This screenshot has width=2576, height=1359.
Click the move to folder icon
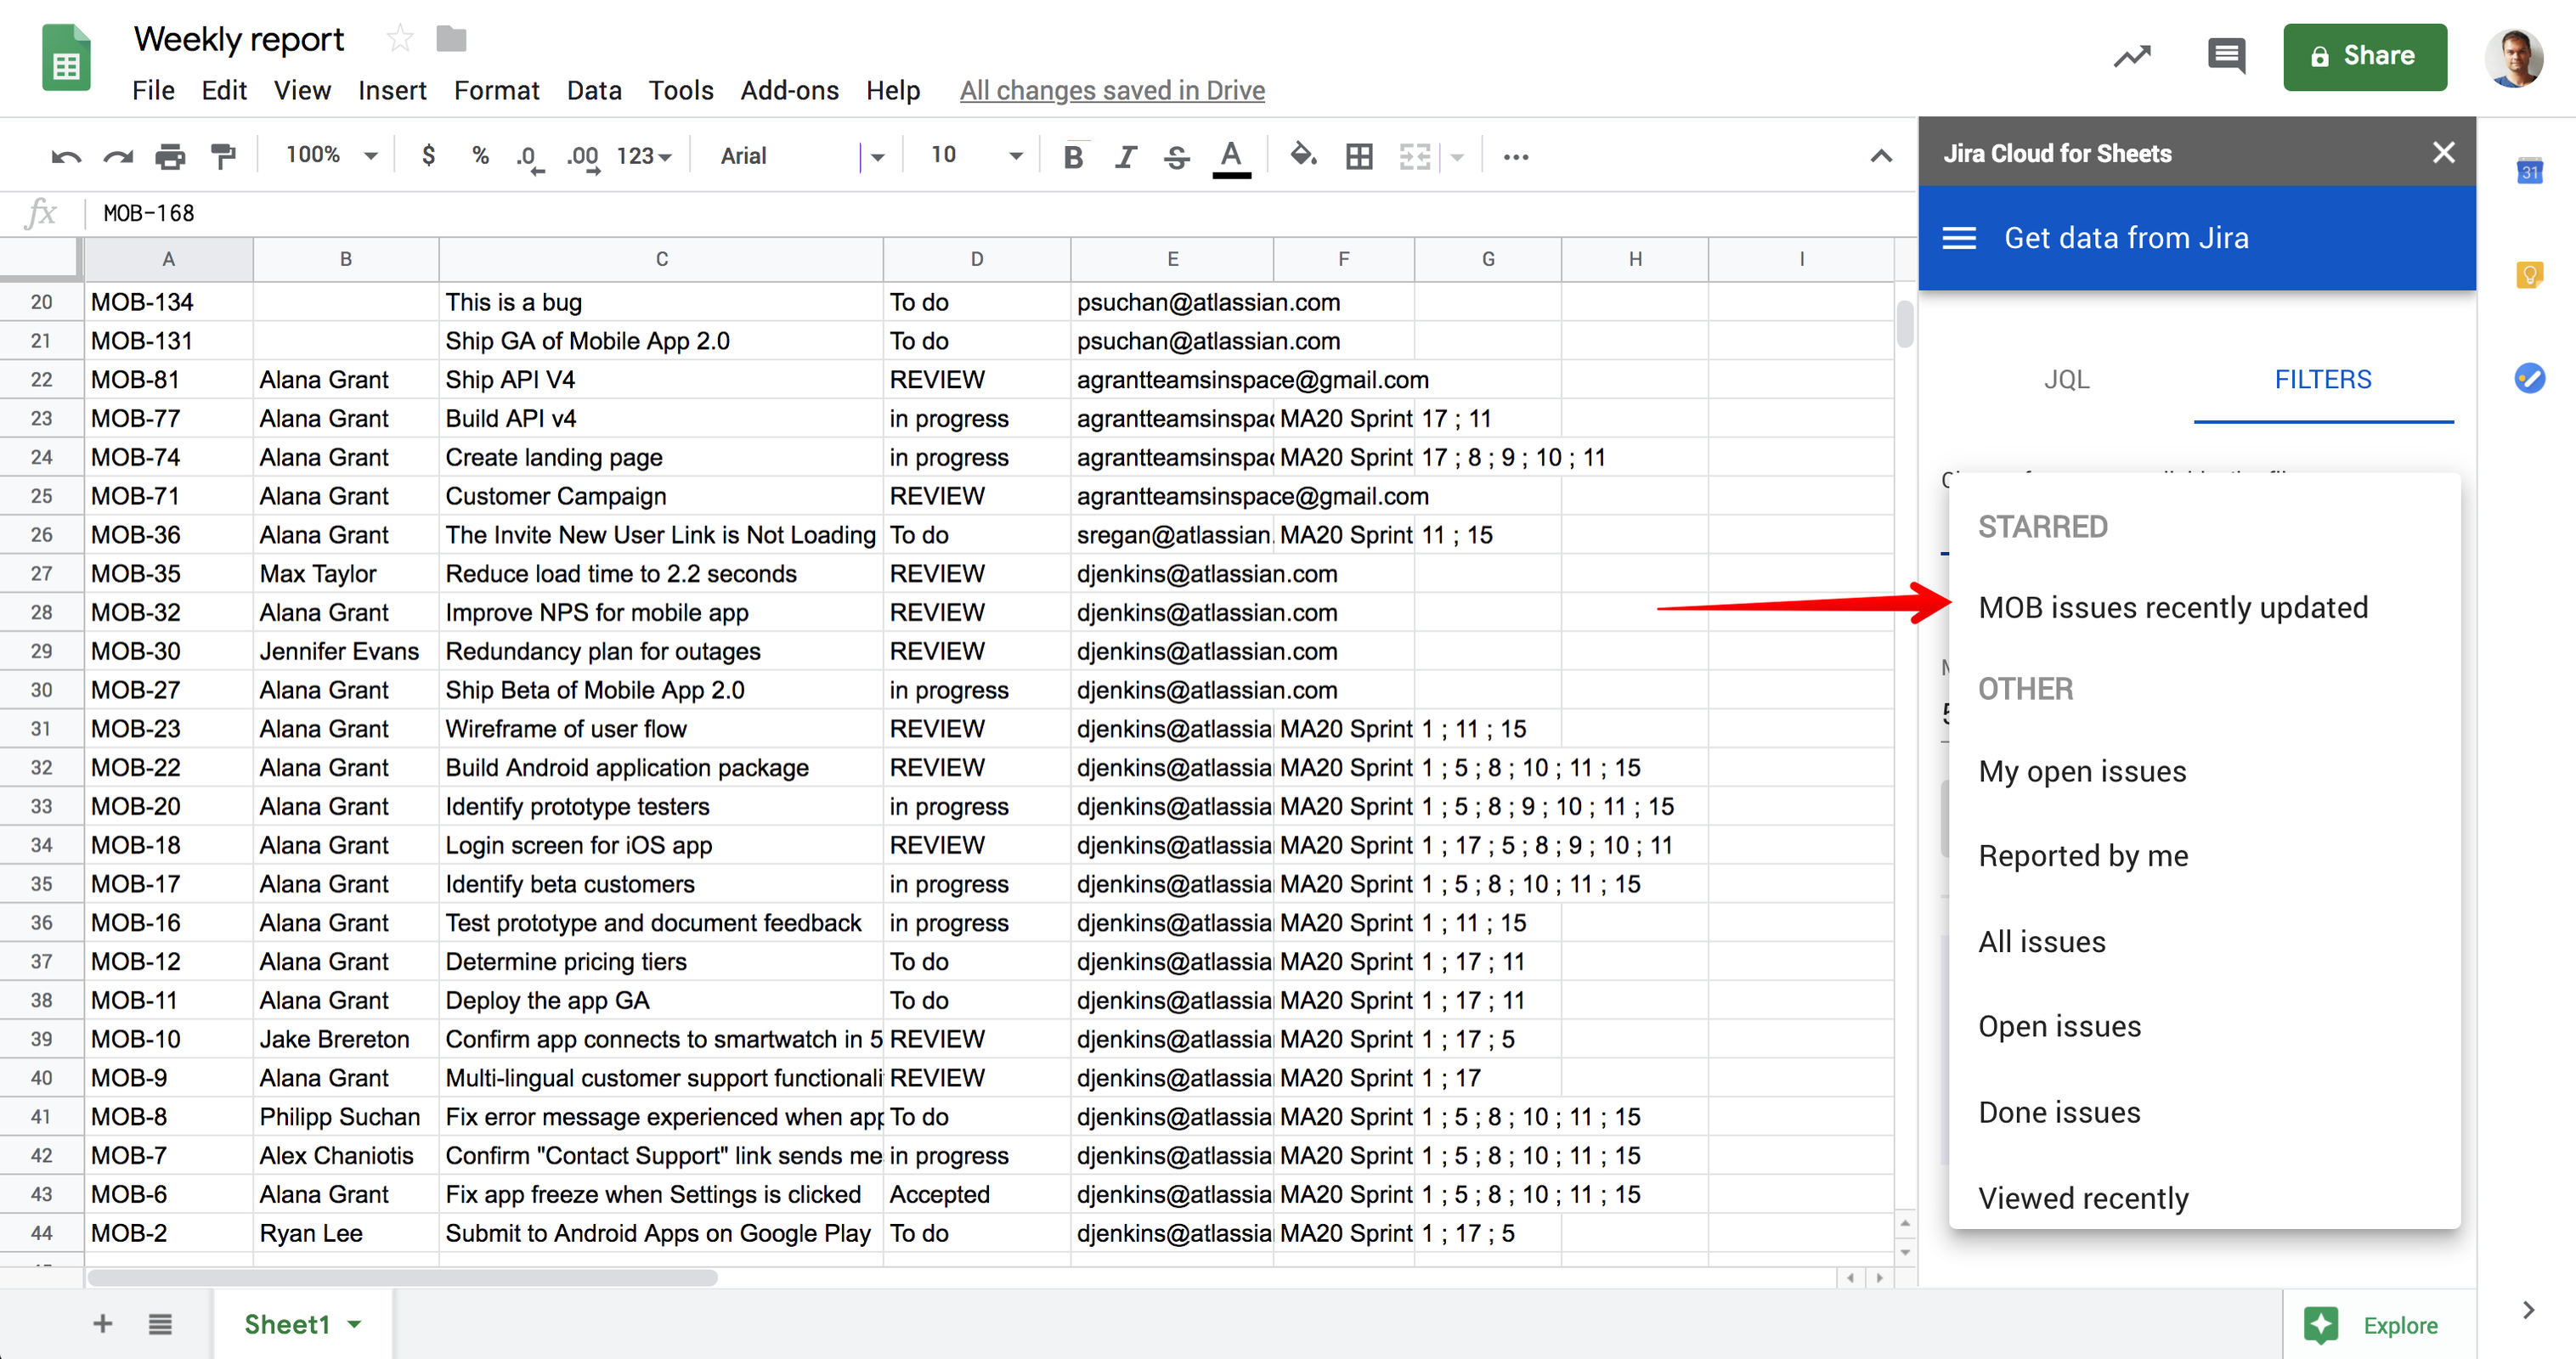point(451,39)
